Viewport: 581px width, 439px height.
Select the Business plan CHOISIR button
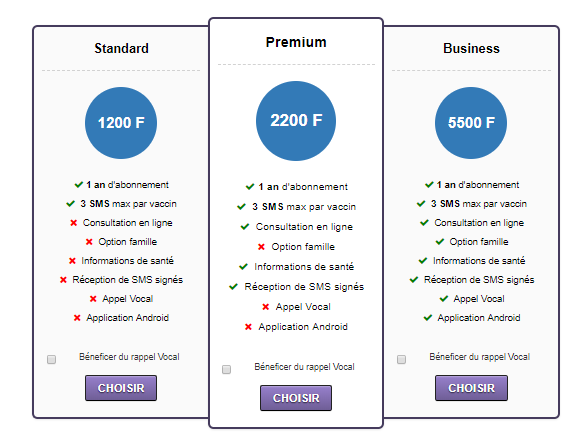(x=471, y=388)
